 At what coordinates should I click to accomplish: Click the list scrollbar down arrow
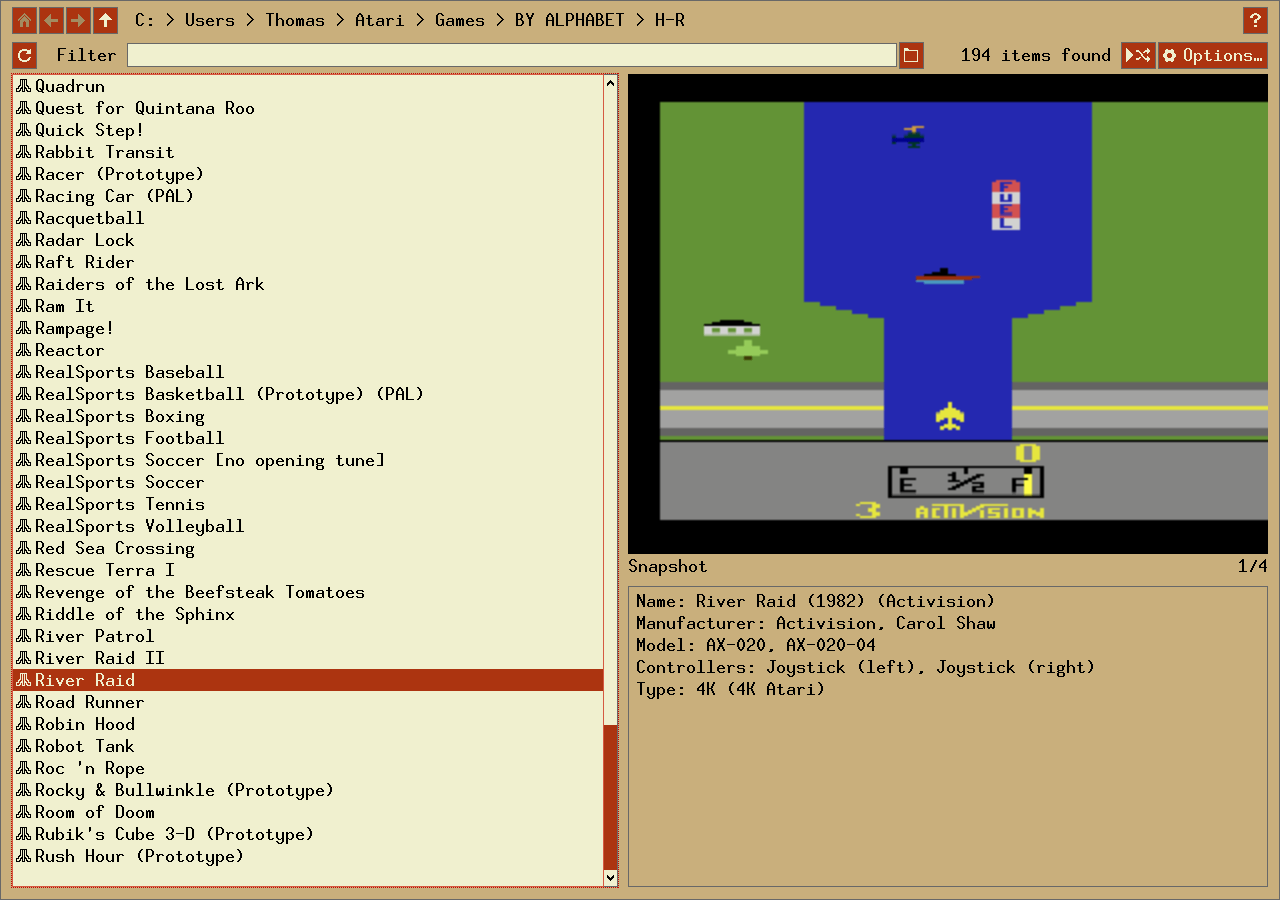[x=611, y=877]
